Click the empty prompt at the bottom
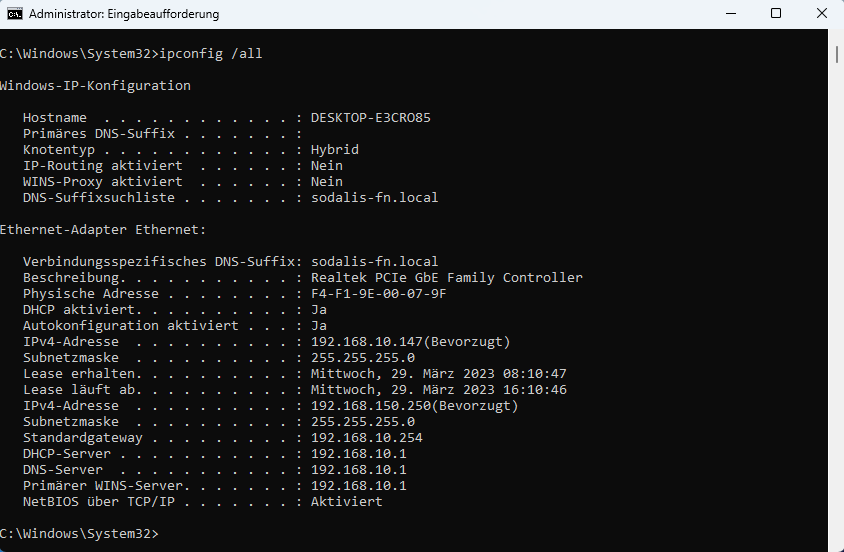The image size is (844, 552). click(x=80, y=534)
